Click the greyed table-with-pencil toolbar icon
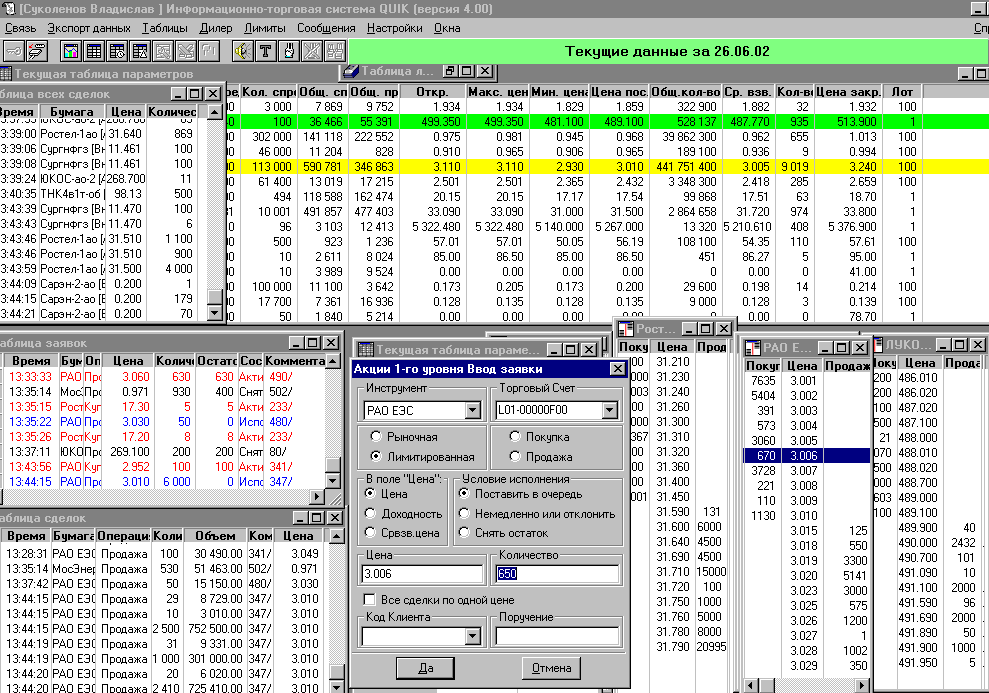 click(x=163, y=50)
